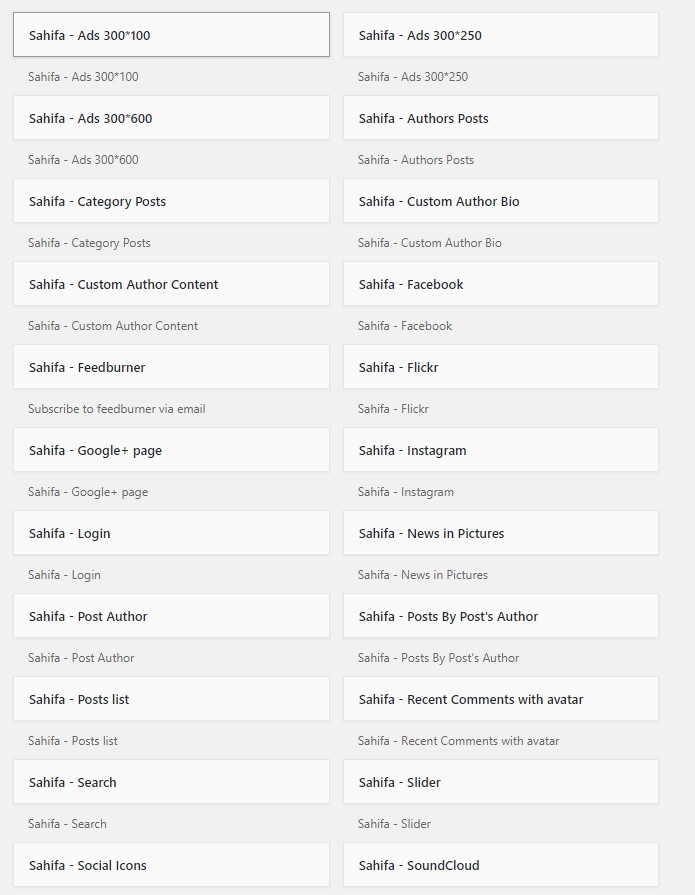Select the Sahifa - Flickr widget
The height and width of the screenshot is (895, 695).
point(500,366)
